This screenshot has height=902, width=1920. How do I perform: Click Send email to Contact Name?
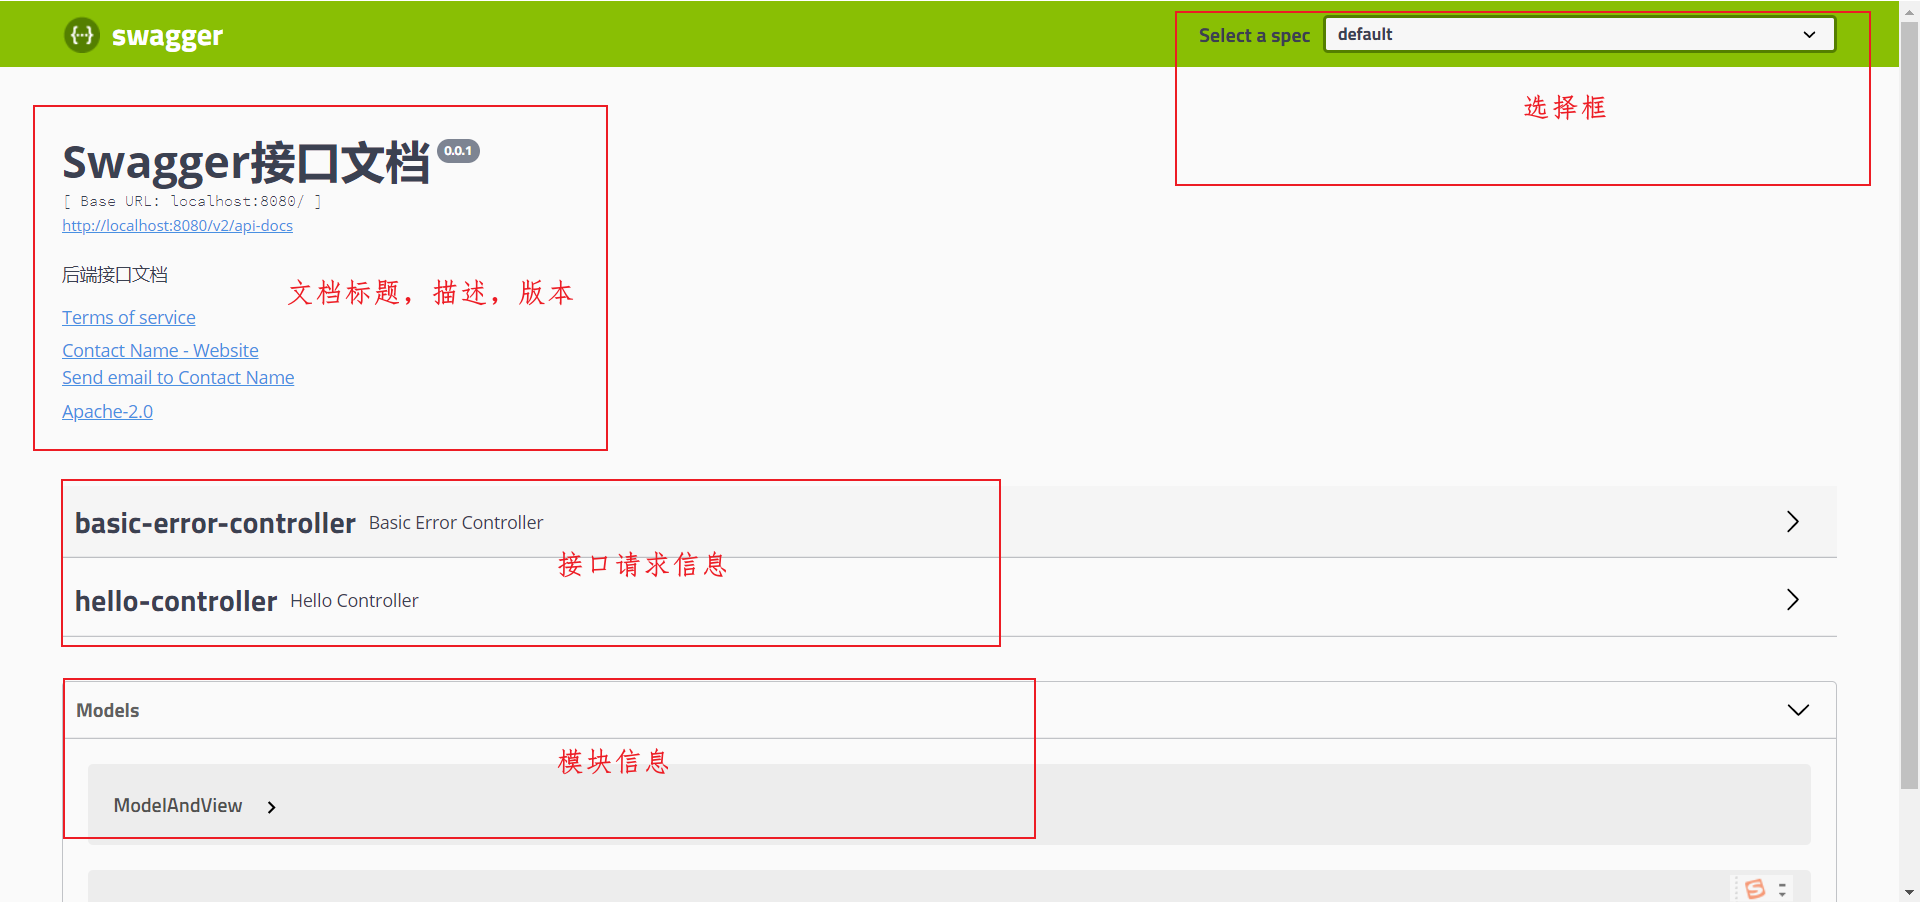[x=178, y=377]
